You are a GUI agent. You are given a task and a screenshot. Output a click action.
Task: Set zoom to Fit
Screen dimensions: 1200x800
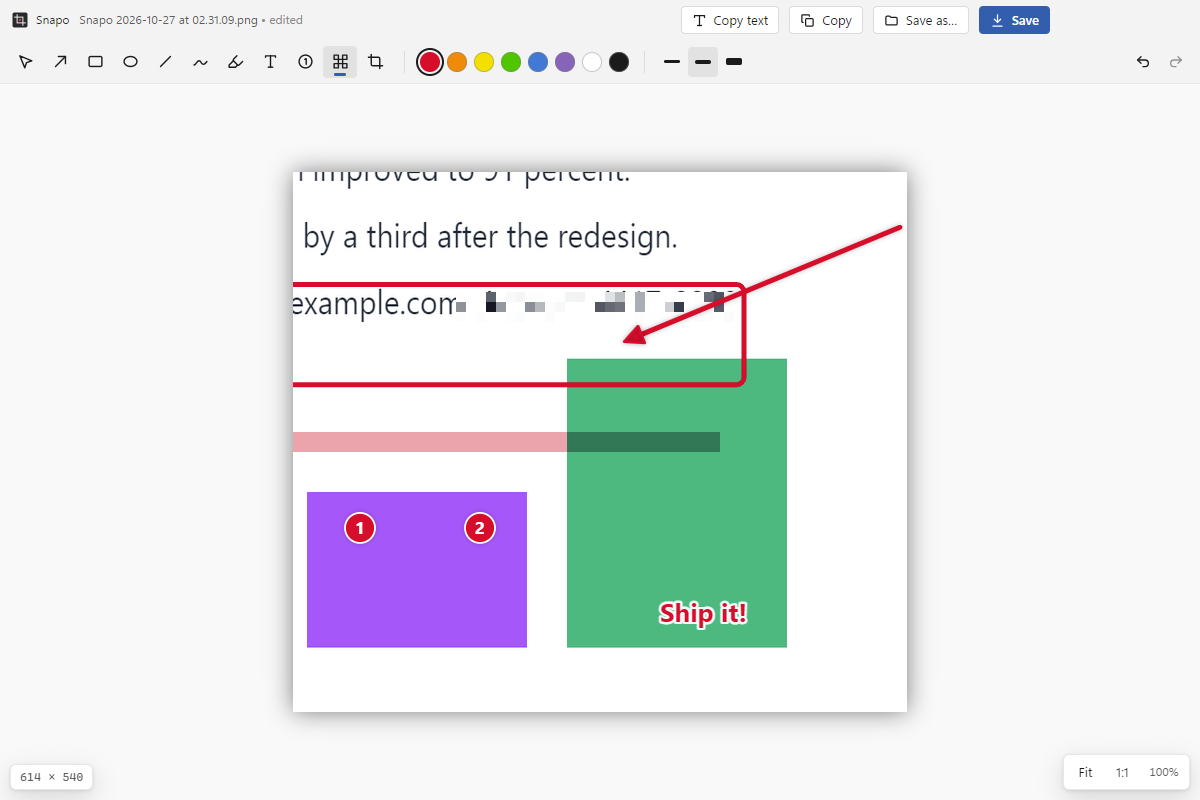(x=1085, y=772)
